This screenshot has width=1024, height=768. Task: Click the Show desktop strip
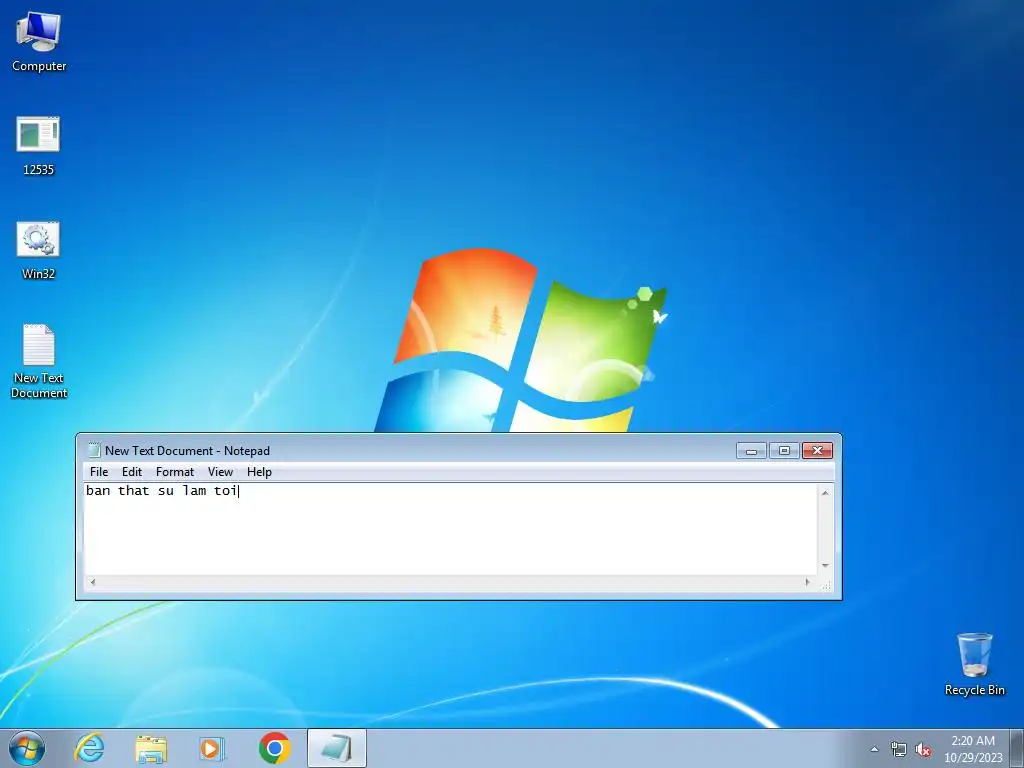[1017, 748]
